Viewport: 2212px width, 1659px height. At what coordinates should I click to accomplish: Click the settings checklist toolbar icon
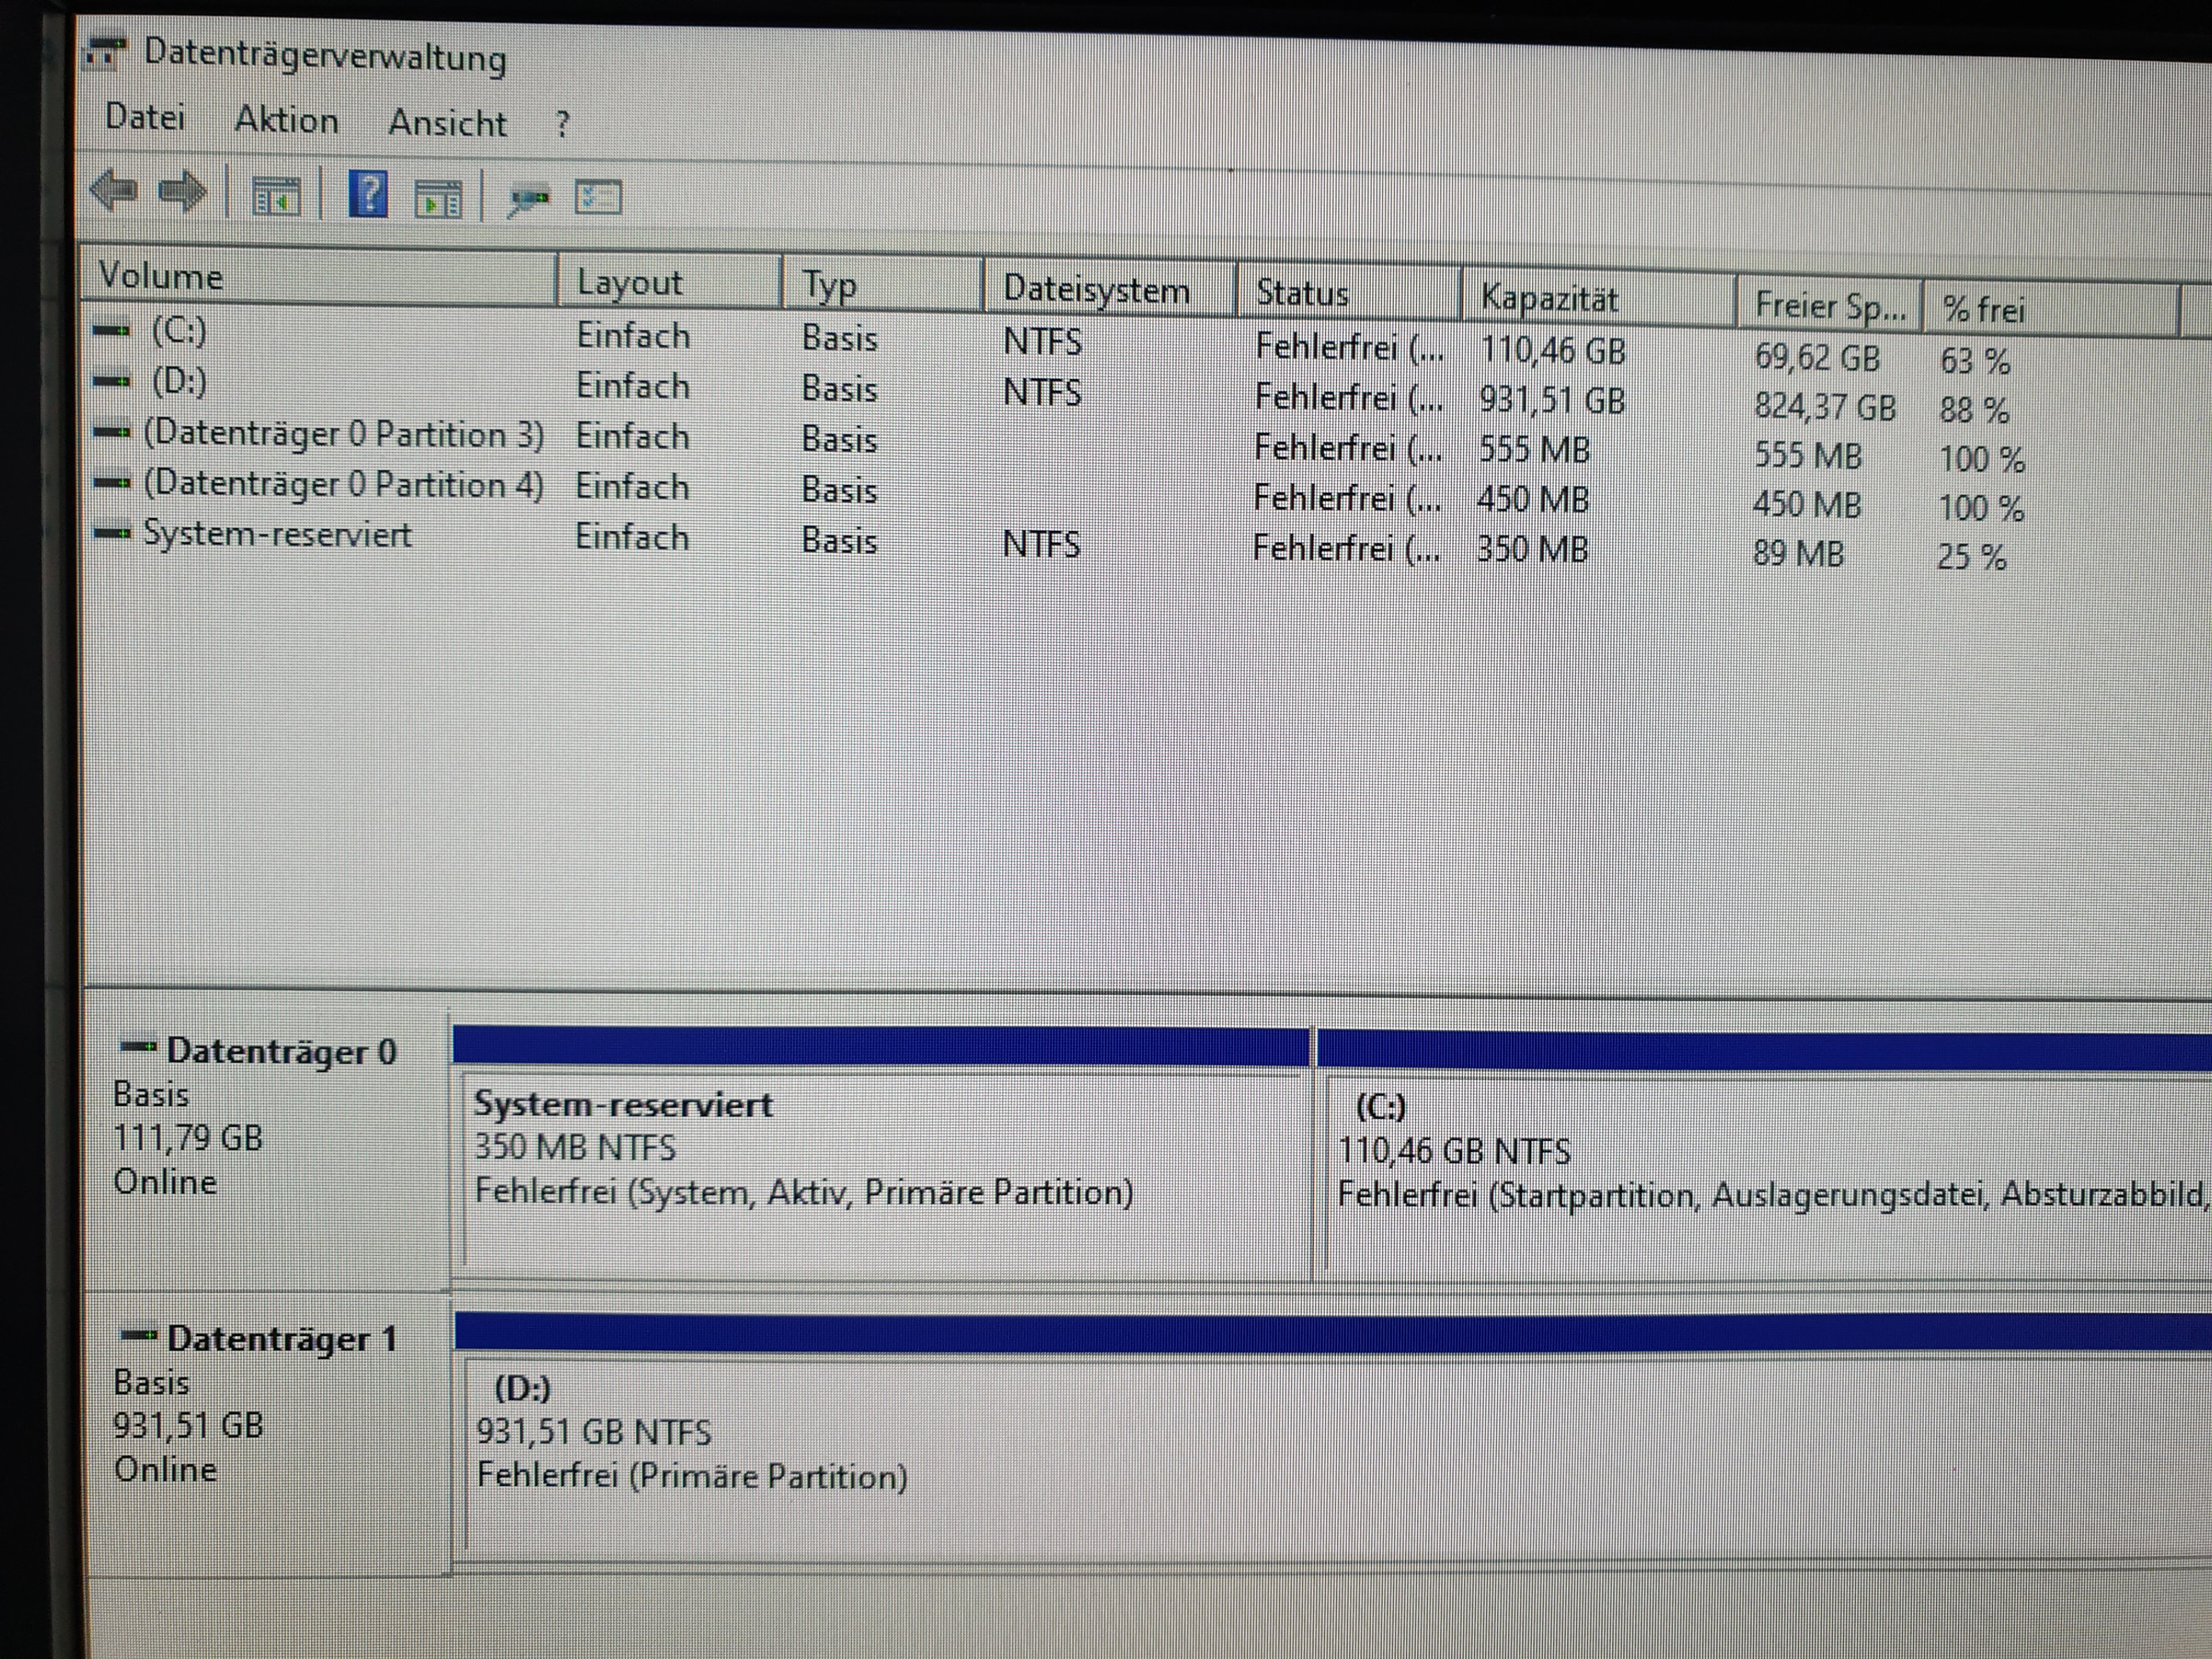(x=598, y=198)
